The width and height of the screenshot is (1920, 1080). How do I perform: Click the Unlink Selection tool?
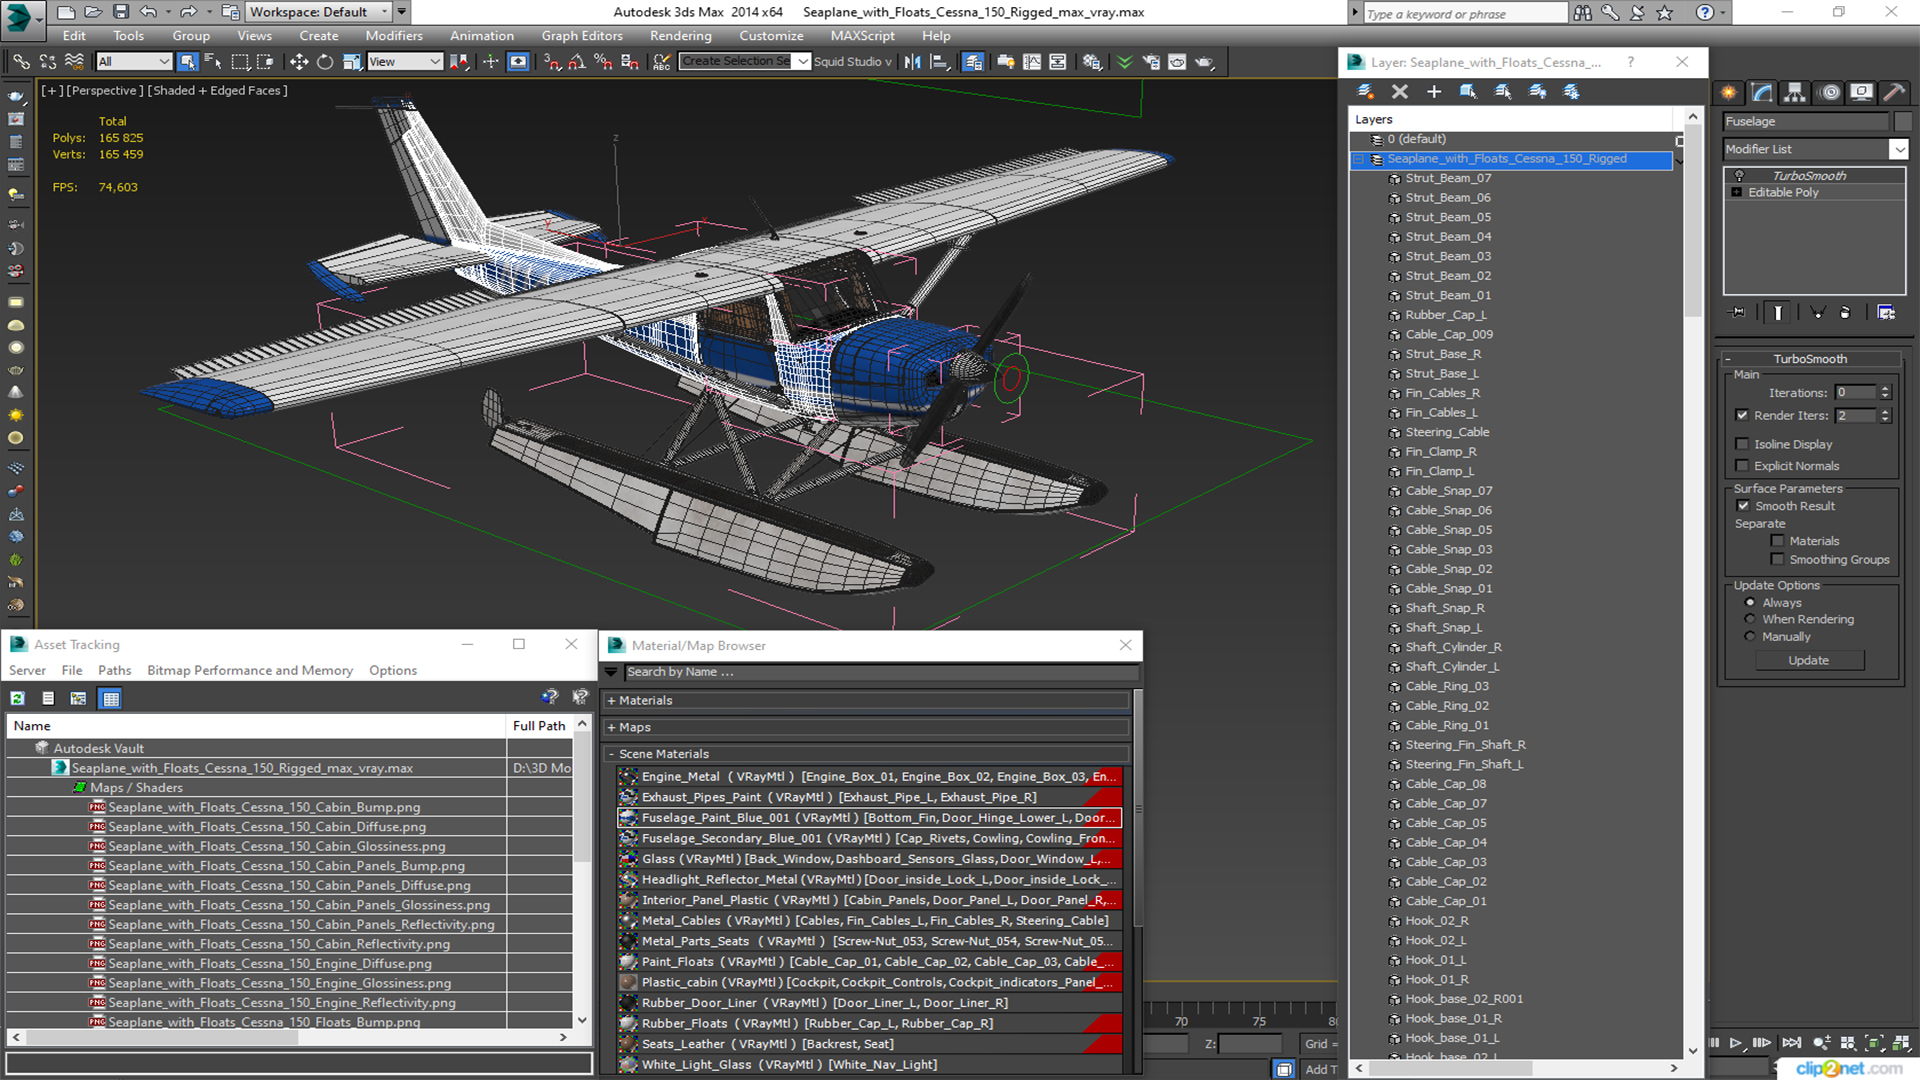tap(47, 62)
